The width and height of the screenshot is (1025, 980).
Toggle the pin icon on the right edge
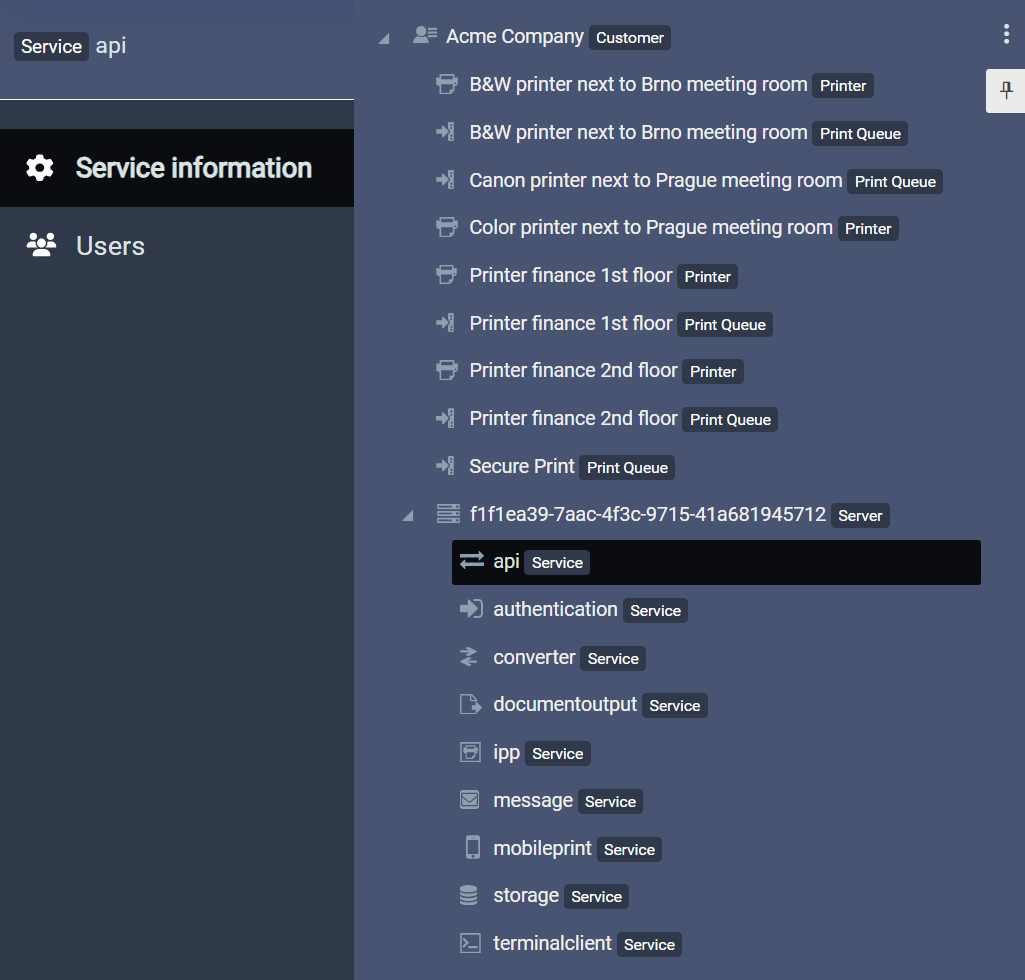[1007, 90]
